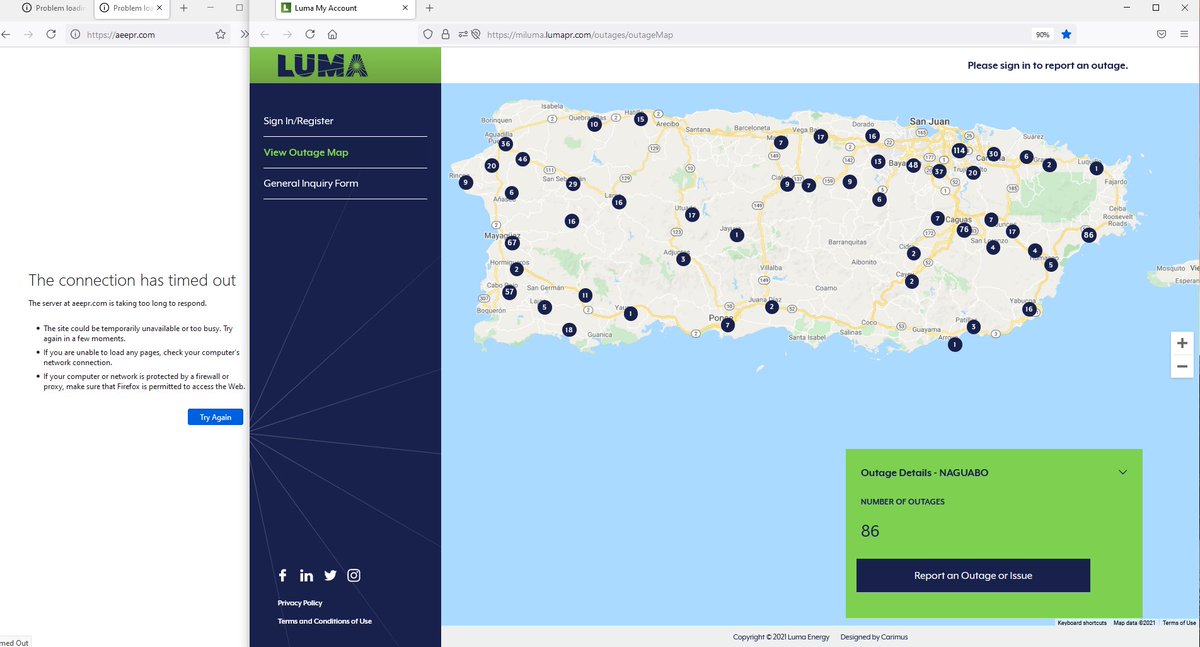The height and width of the screenshot is (647, 1200).
Task: Select the Twitter icon in sidebar
Action: coord(330,575)
